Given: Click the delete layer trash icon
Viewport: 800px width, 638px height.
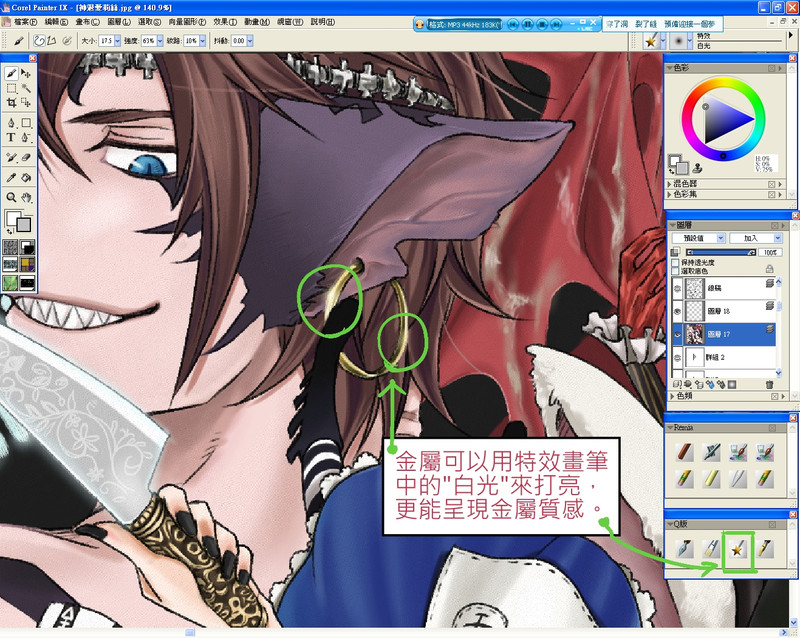Looking at the screenshot, I should 769,384.
